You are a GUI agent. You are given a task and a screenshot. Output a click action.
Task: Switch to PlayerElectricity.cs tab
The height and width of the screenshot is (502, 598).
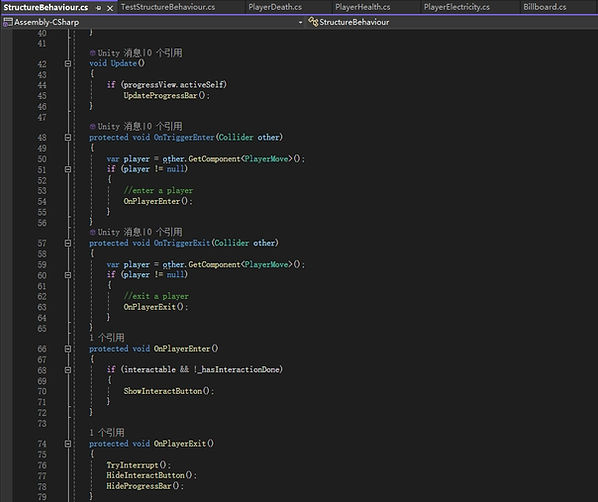(x=457, y=7)
